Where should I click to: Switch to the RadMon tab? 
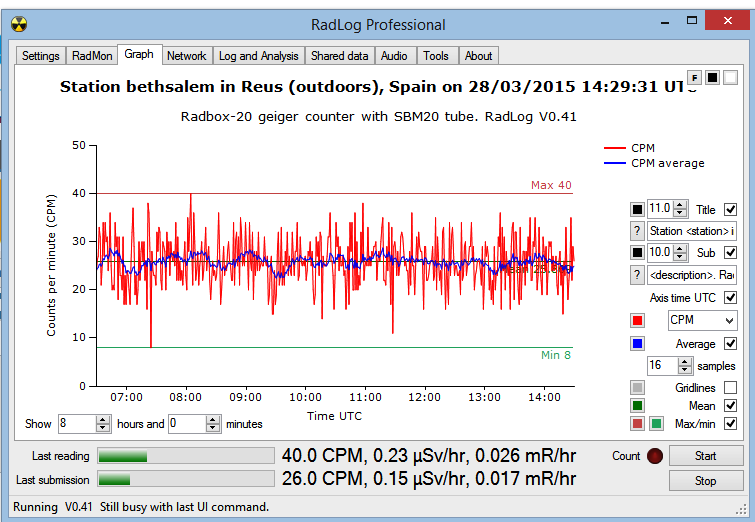(x=92, y=56)
